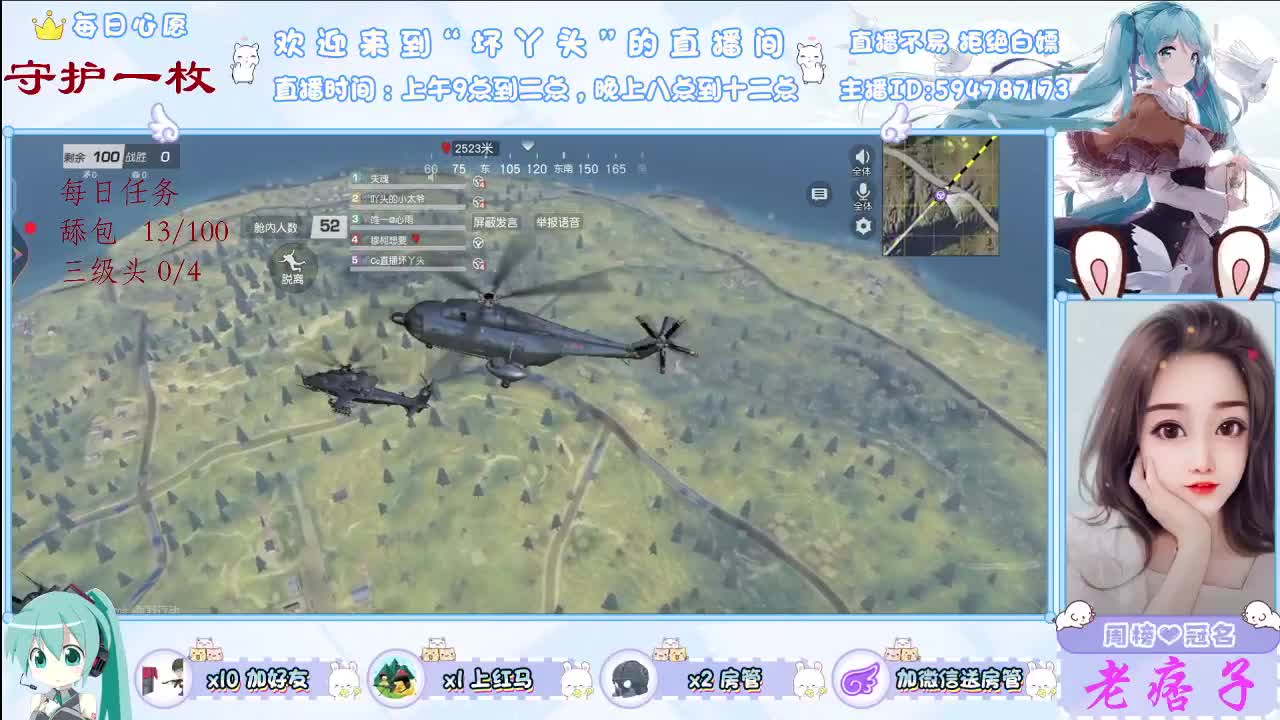Click steering wheel icon beside teammate 1

479,181
